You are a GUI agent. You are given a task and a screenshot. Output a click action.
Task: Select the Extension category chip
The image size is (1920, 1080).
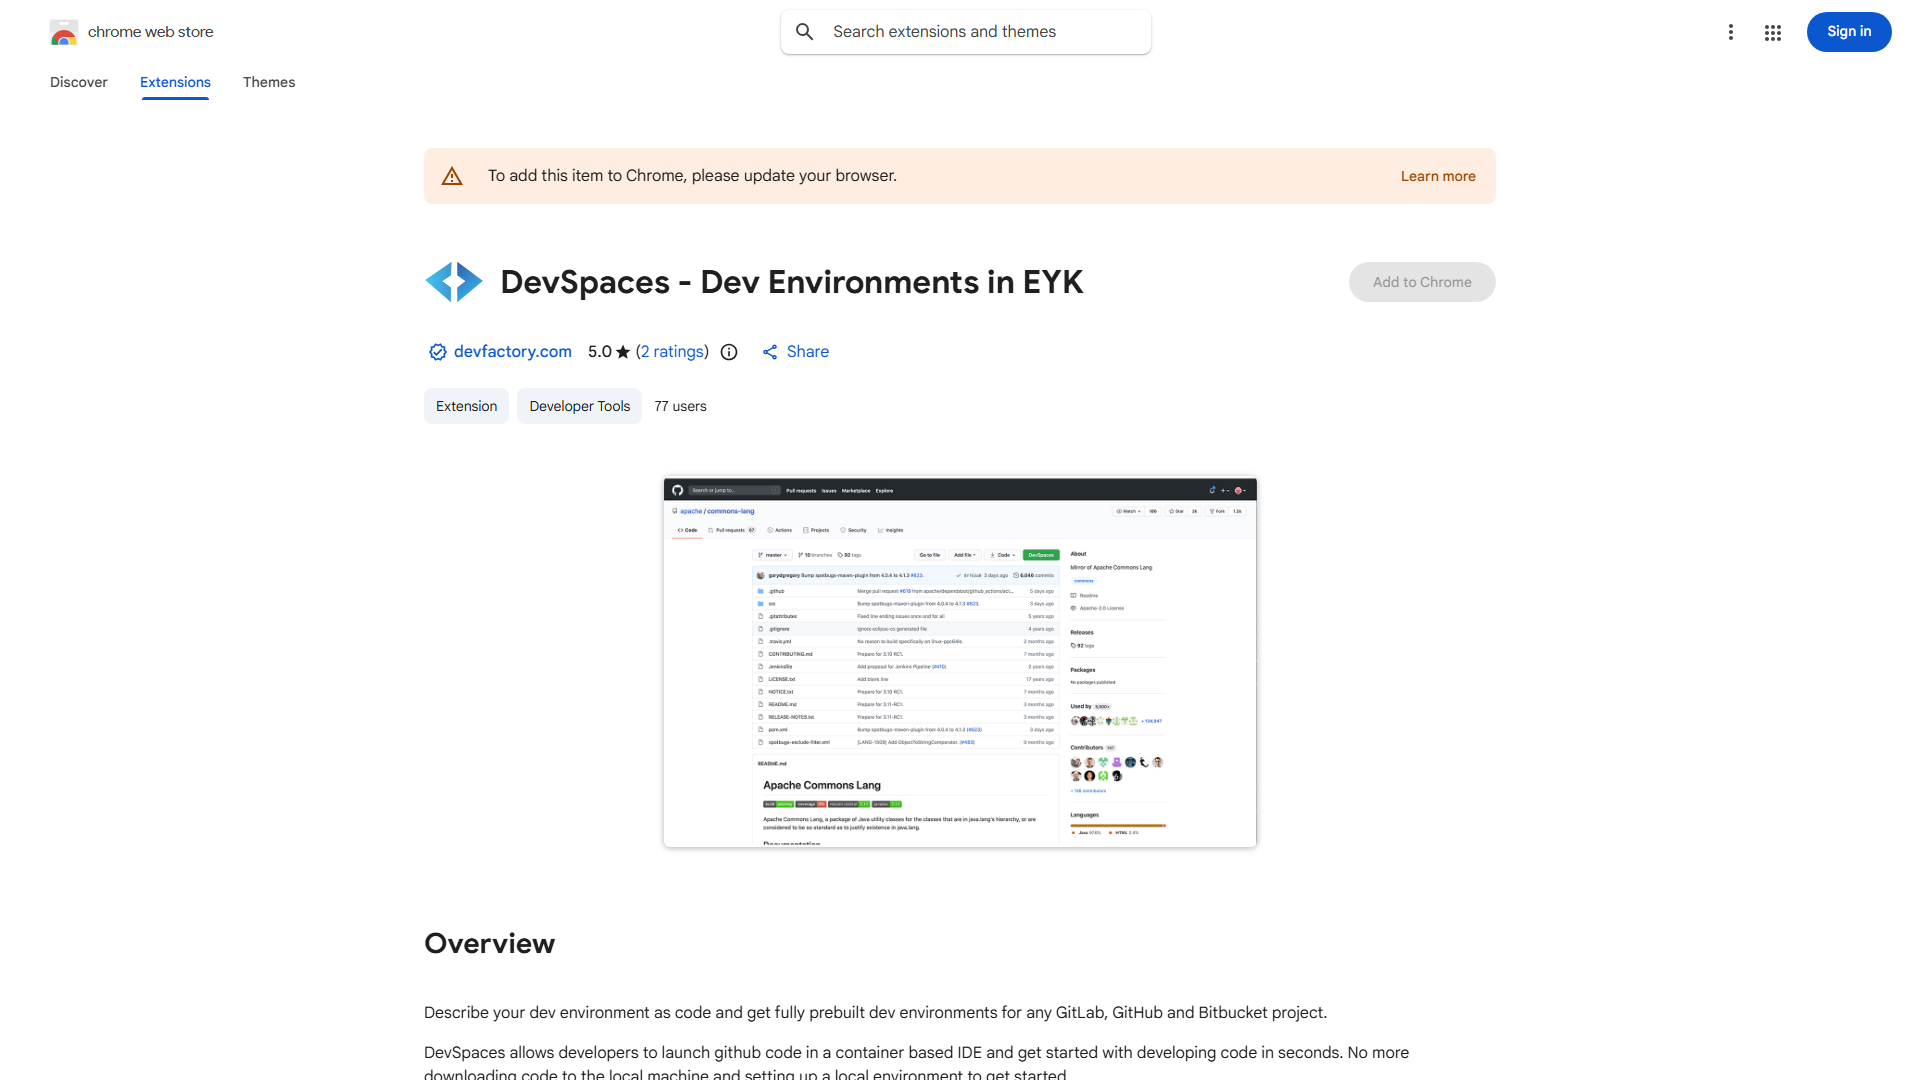coord(466,406)
